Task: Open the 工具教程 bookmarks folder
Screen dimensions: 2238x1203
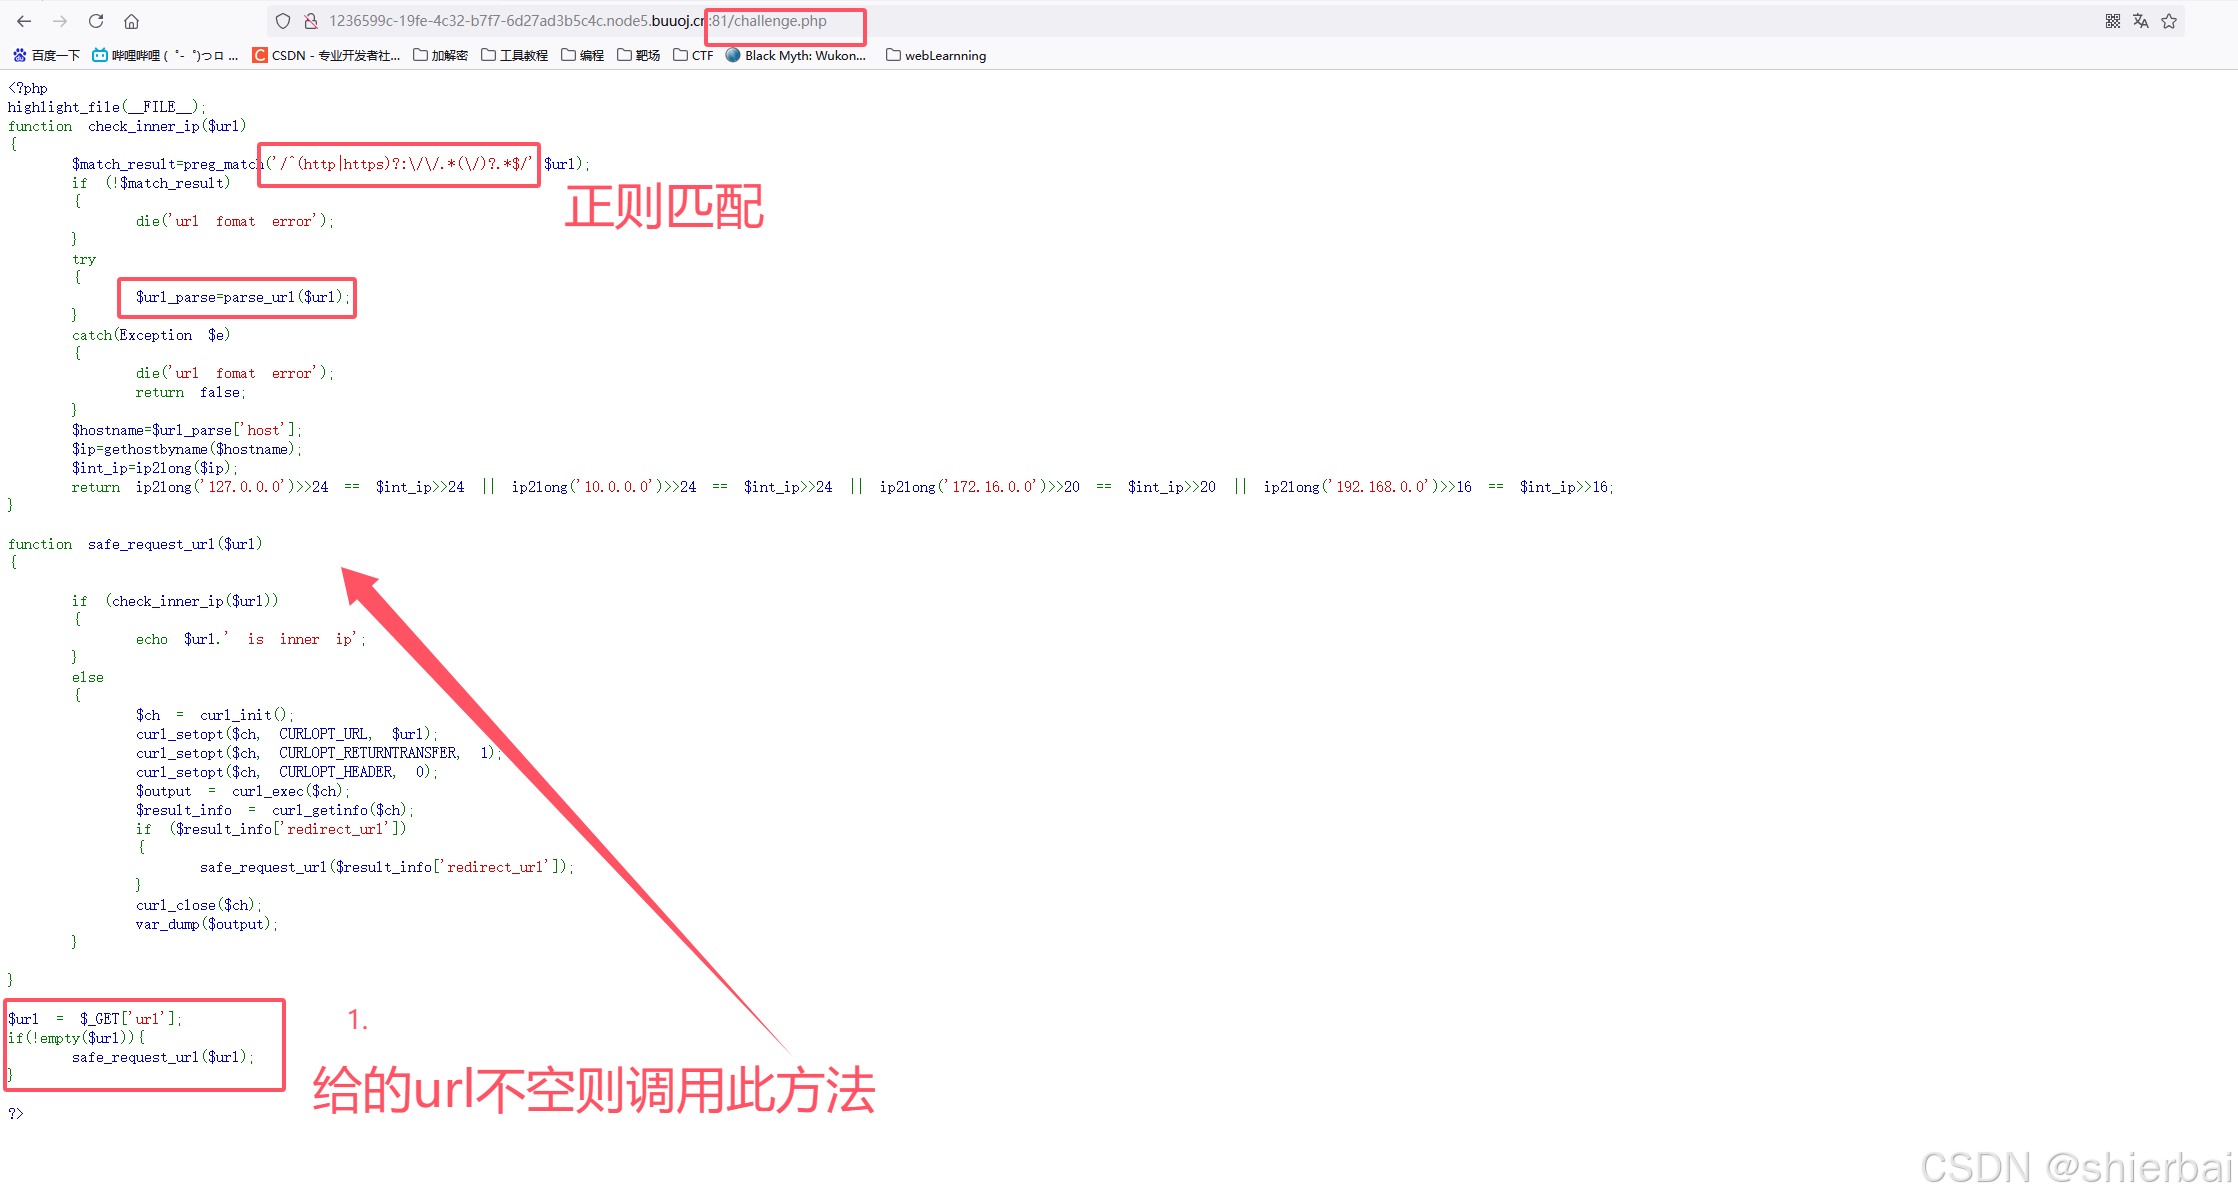Action: [513, 55]
